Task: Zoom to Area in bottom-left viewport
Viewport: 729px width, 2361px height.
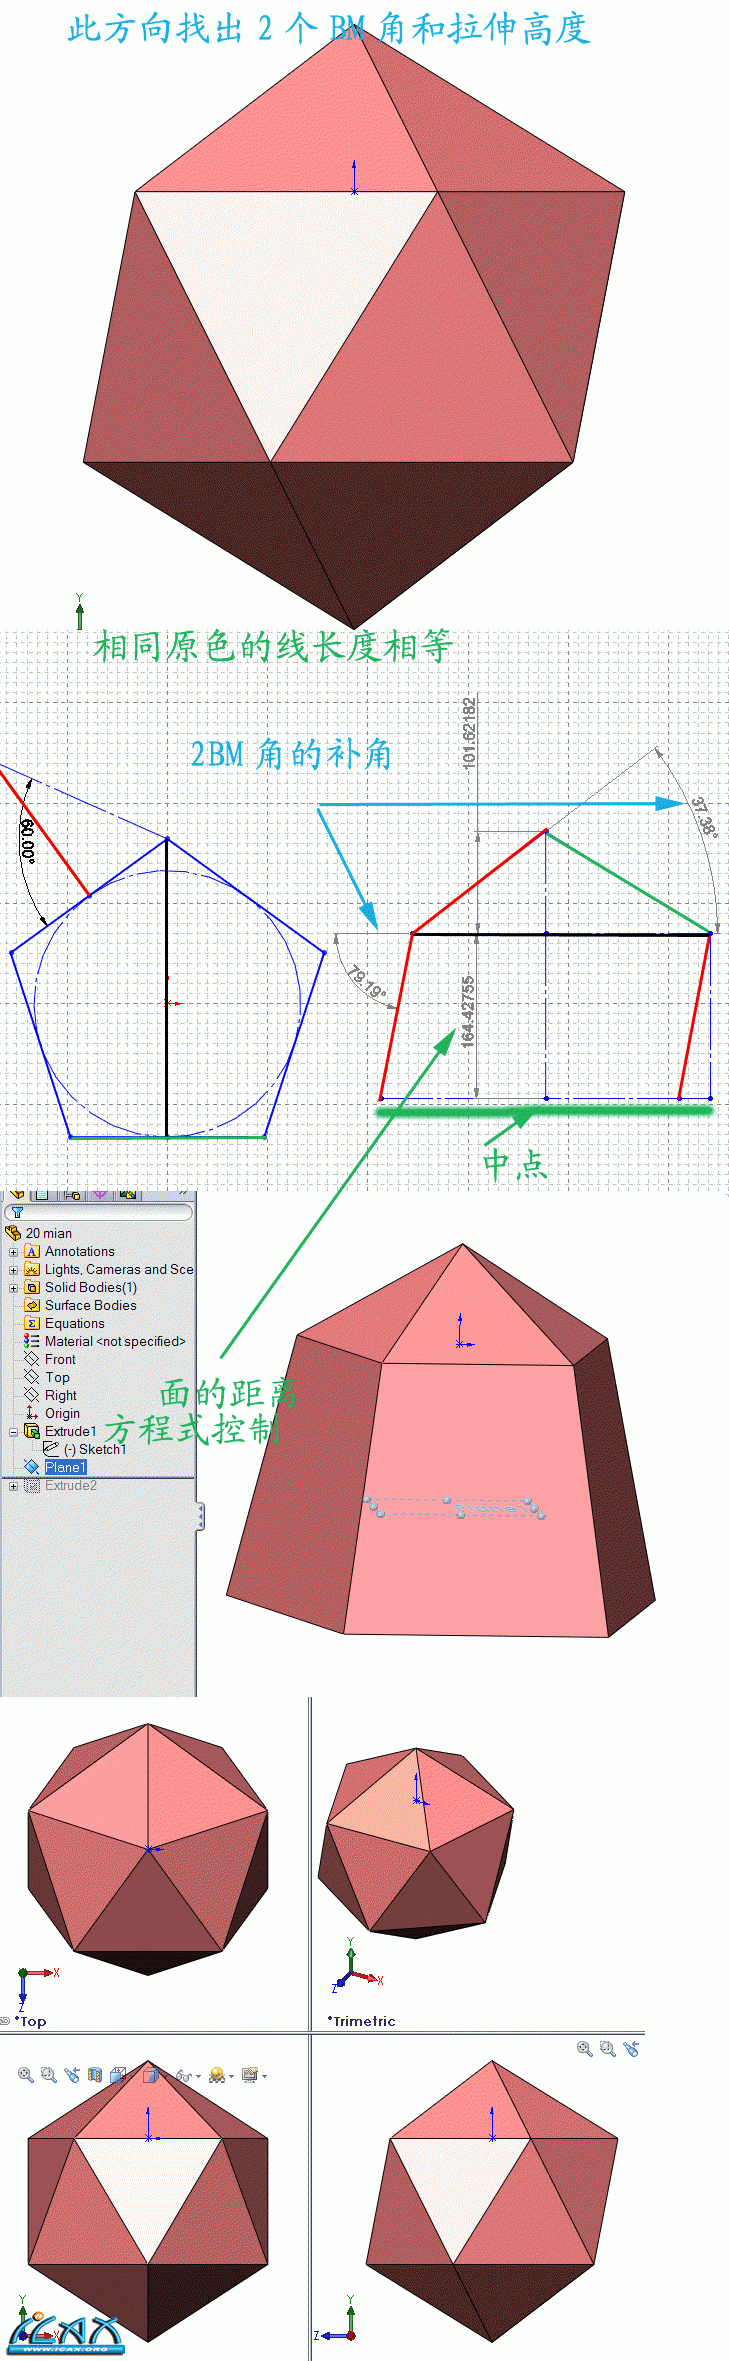Action: (49, 2075)
